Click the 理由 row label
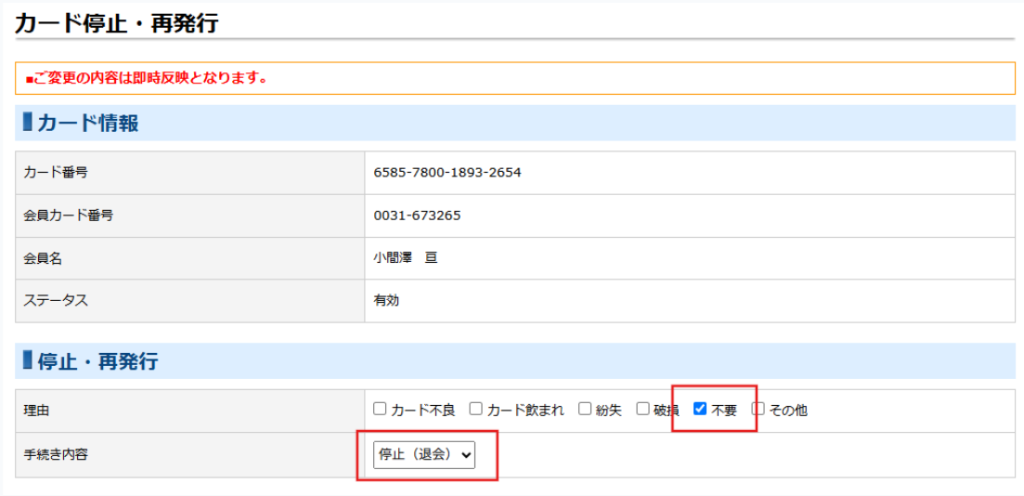The height and width of the screenshot is (496, 1024). click(36, 409)
